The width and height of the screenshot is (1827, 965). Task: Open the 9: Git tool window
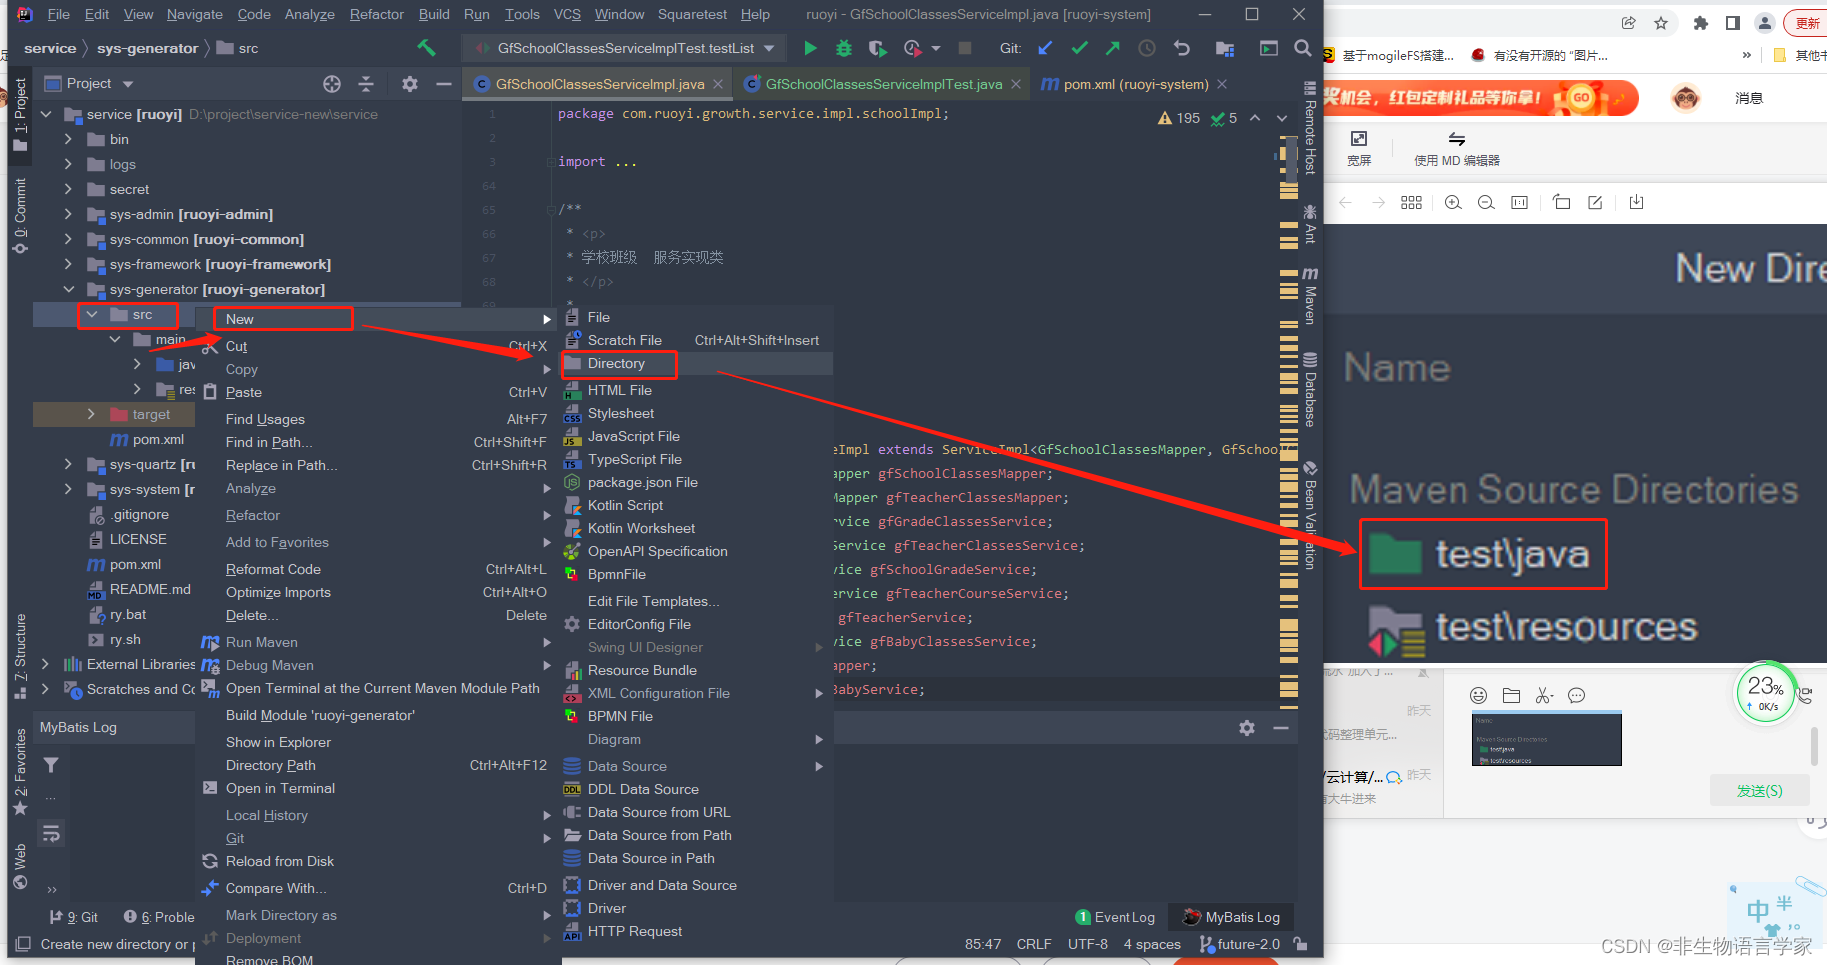pyautogui.click(x=73, y=917)
